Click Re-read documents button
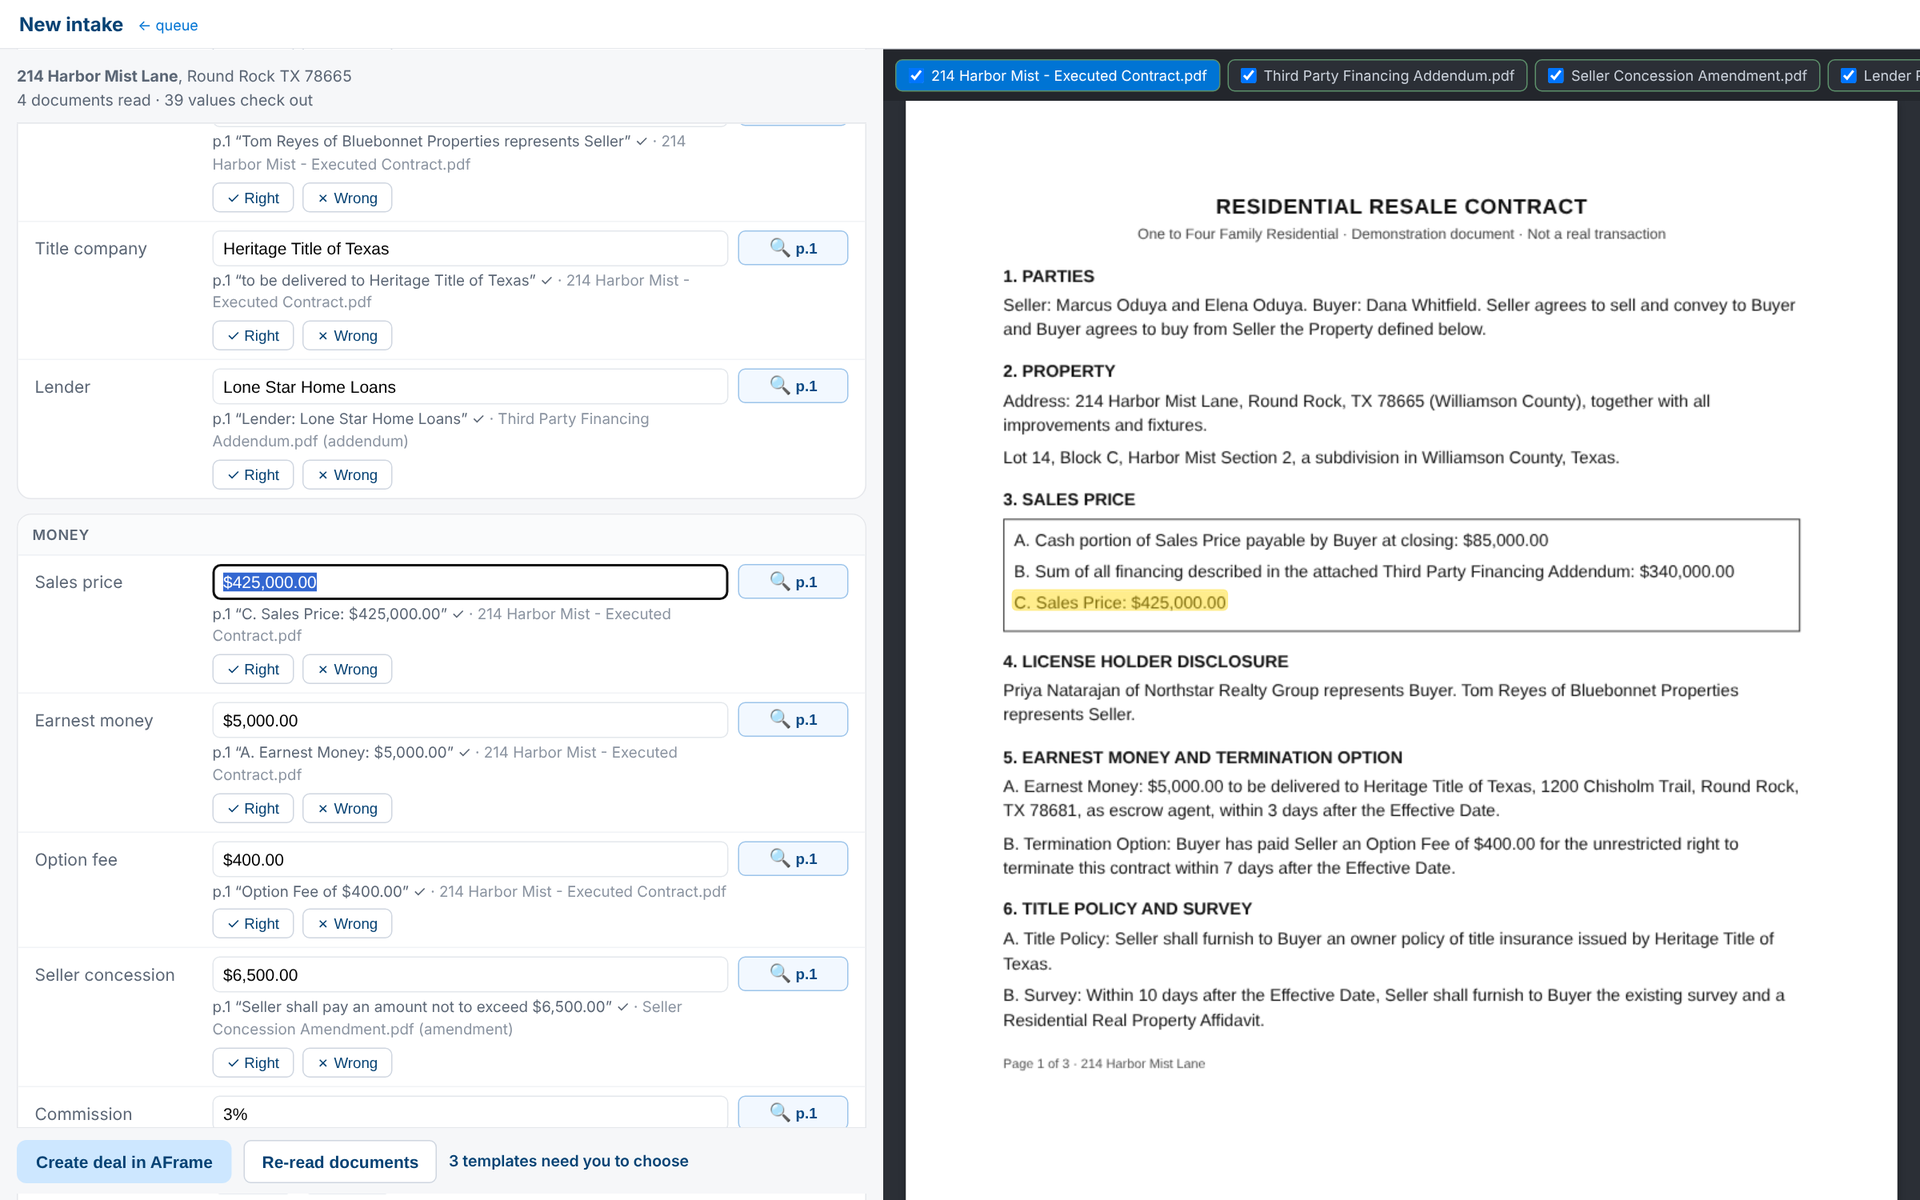The height and width of the screenshot is (1200, 1920). 340,1162
